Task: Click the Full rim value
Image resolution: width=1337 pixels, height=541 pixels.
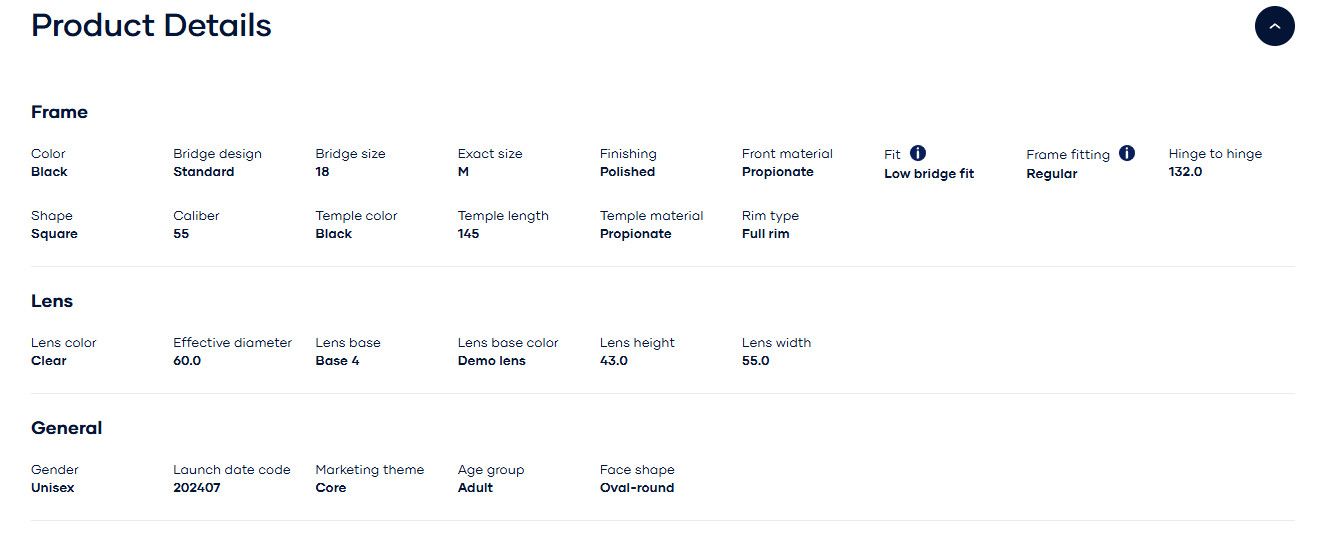Action: coord(766,234)
